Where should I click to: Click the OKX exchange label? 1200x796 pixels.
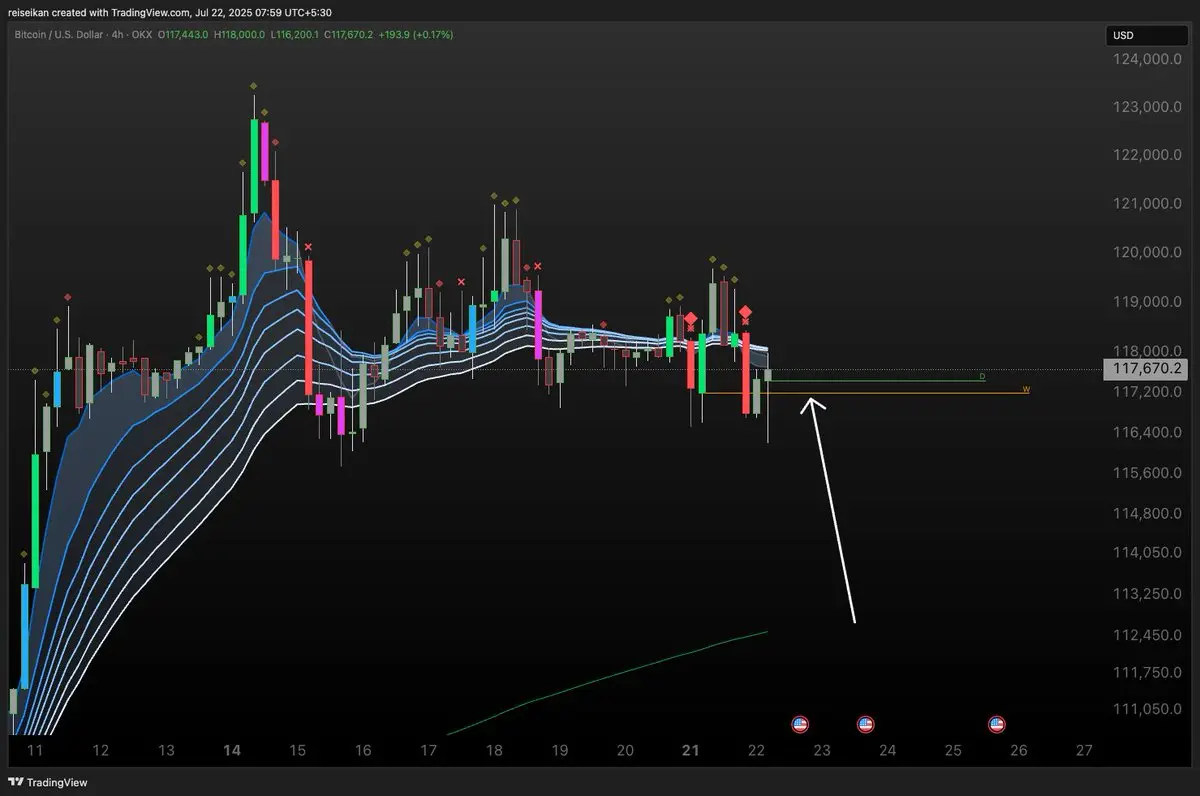point(140,34)
